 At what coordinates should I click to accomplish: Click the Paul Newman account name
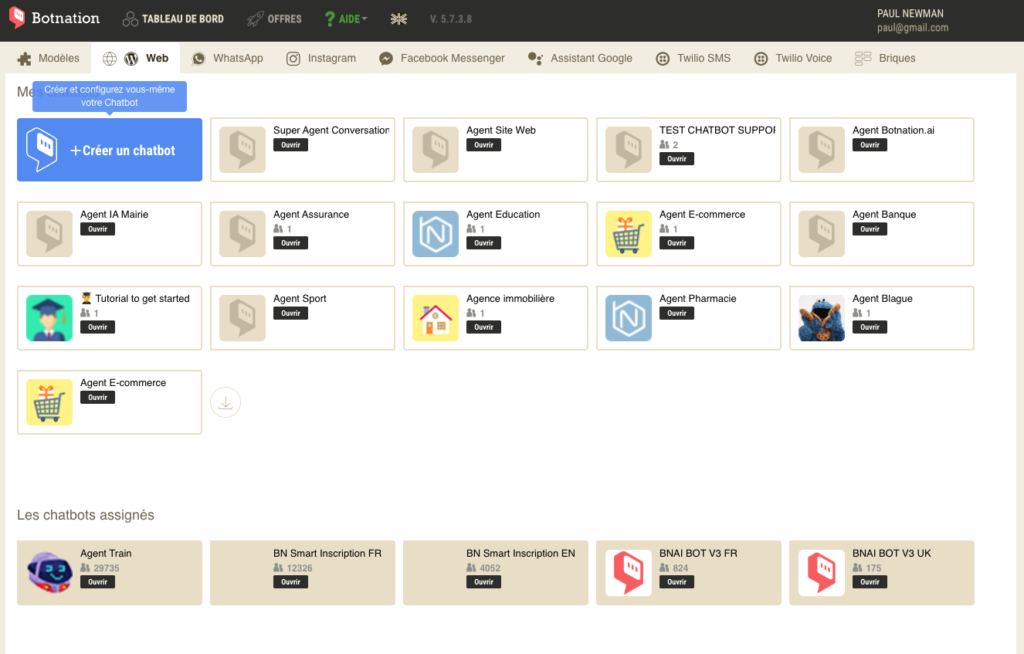[x=910, y=13]
